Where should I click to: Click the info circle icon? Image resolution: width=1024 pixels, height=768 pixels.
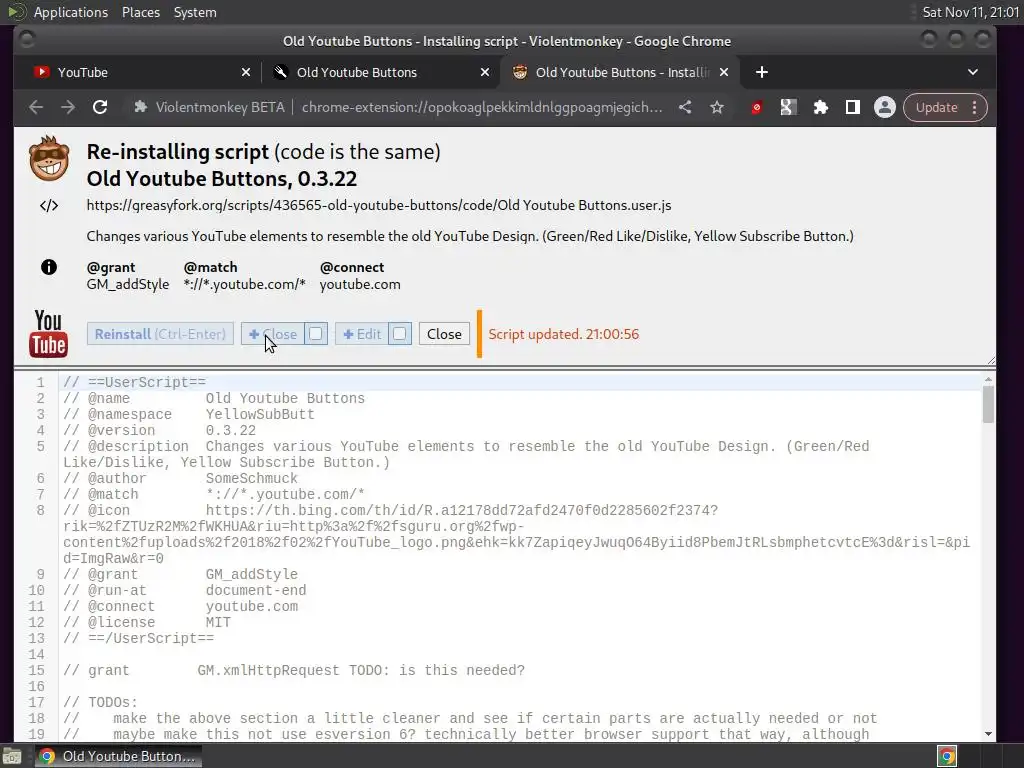tap(49, 267)
